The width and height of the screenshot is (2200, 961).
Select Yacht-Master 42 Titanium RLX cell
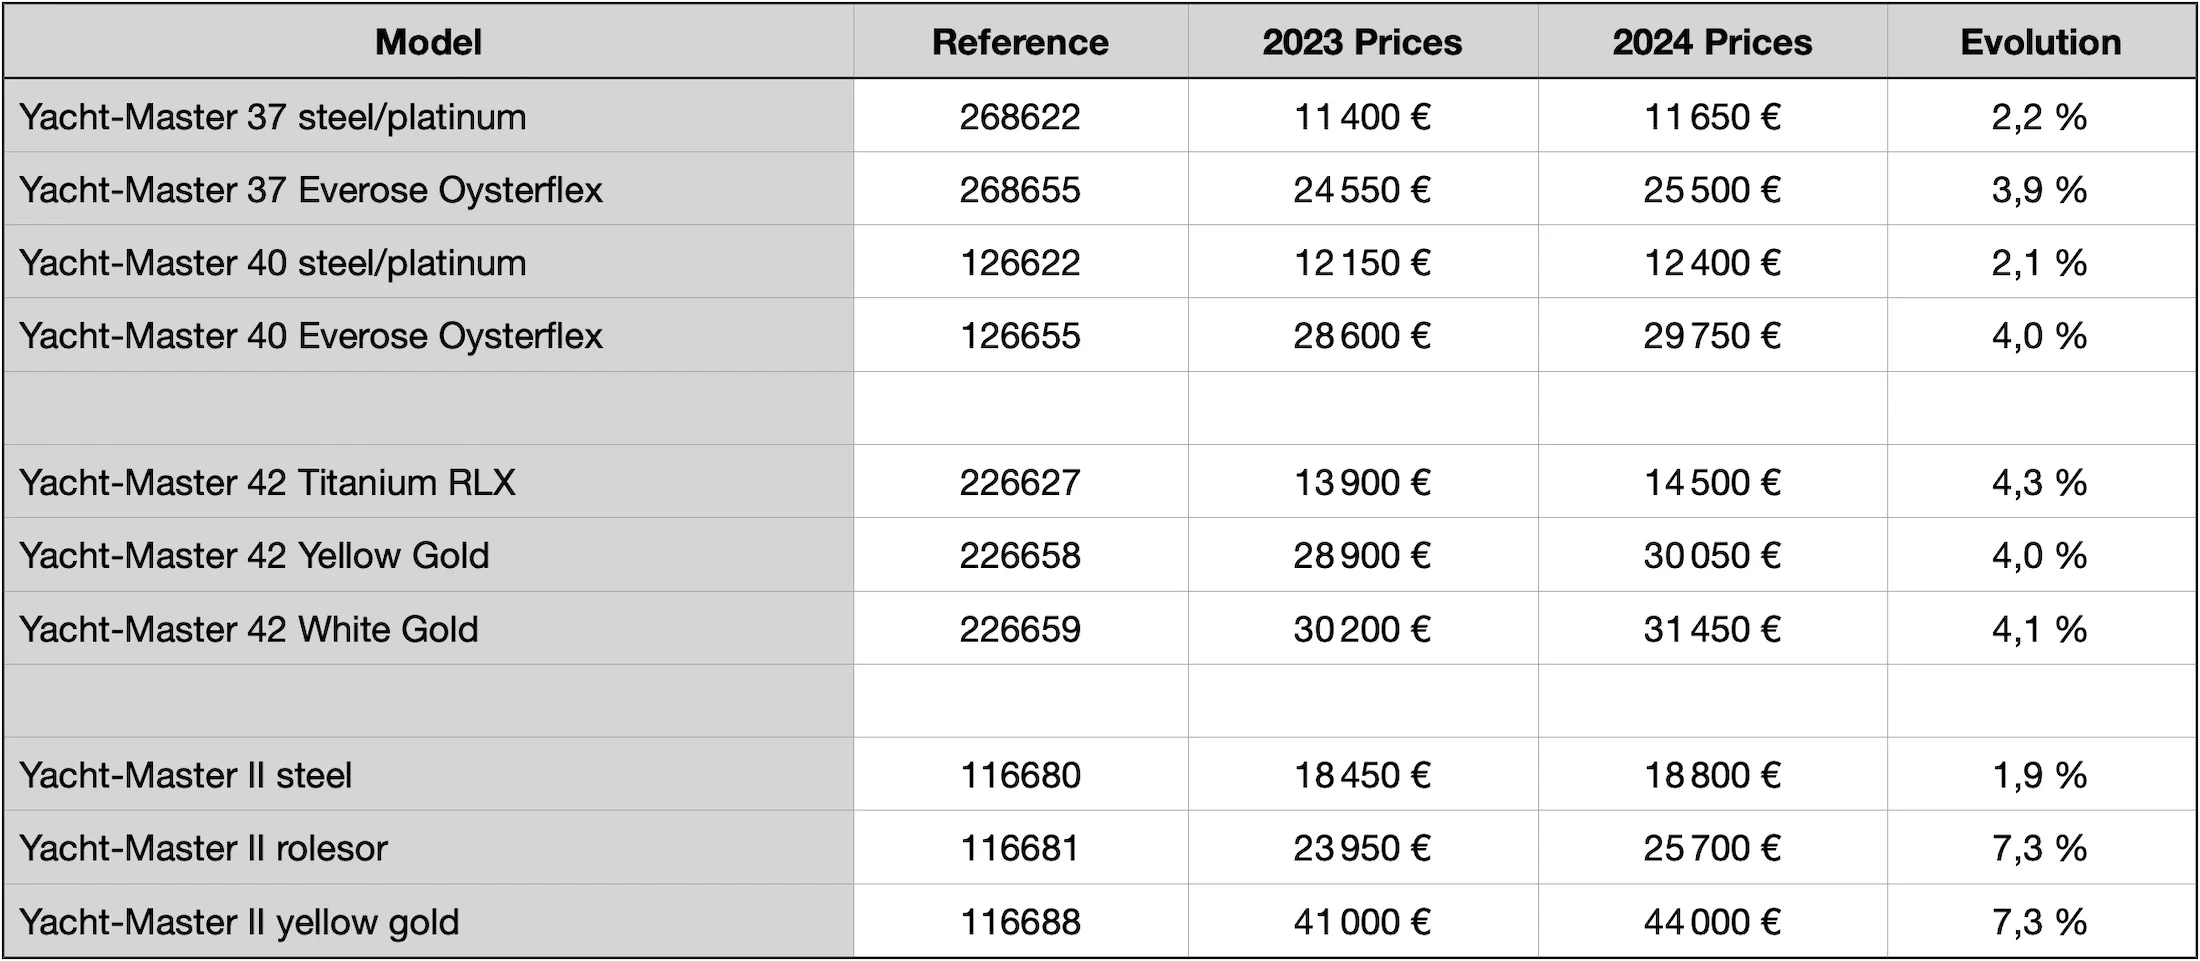pyautogui.click(x=268, y=483)
